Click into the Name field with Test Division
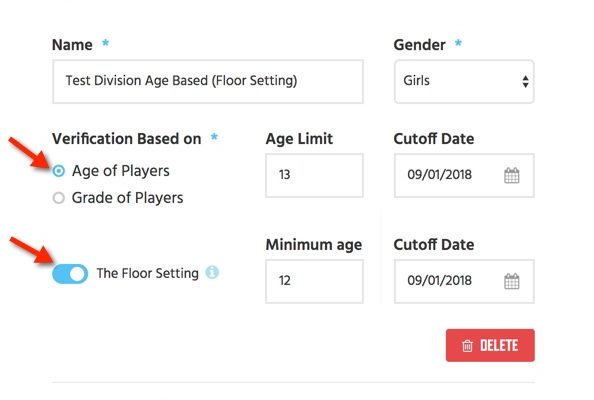This screenshot has width=594, height=400. click(x=208, y=81)
